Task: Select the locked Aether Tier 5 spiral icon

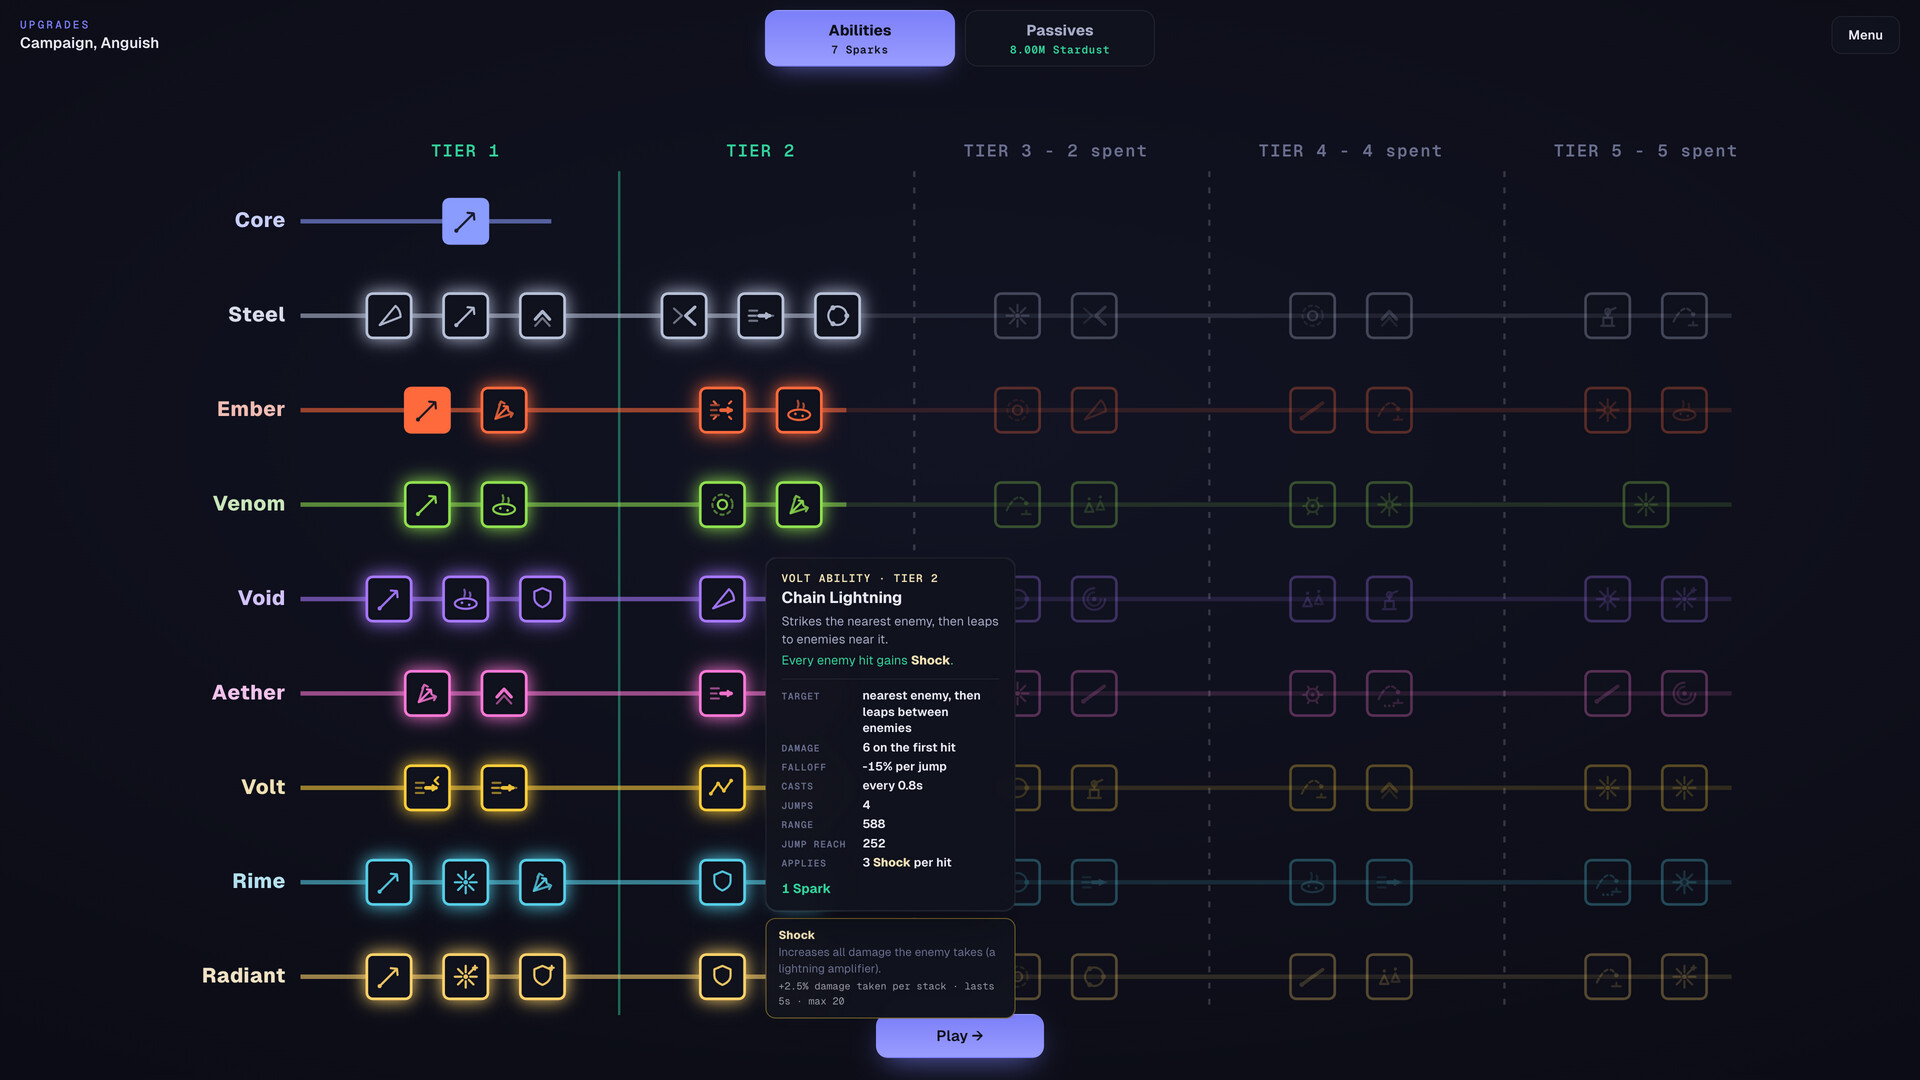Action: click(1684, 694)
